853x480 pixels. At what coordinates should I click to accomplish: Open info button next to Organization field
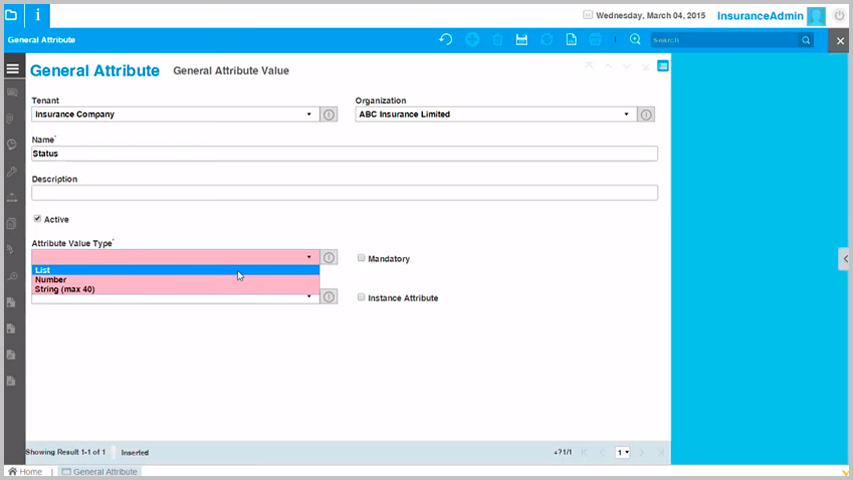tap(646, 115)
